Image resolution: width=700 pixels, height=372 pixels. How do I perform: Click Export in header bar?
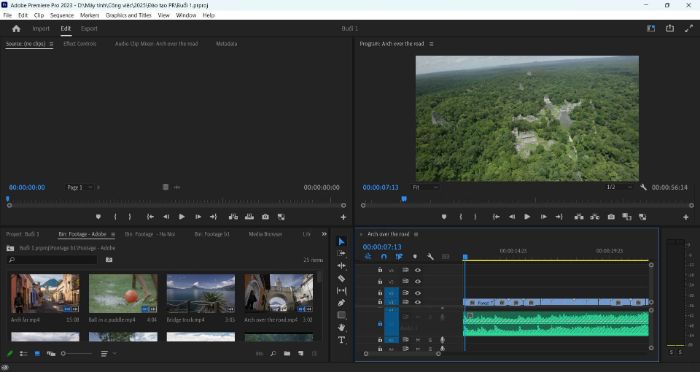89,29
